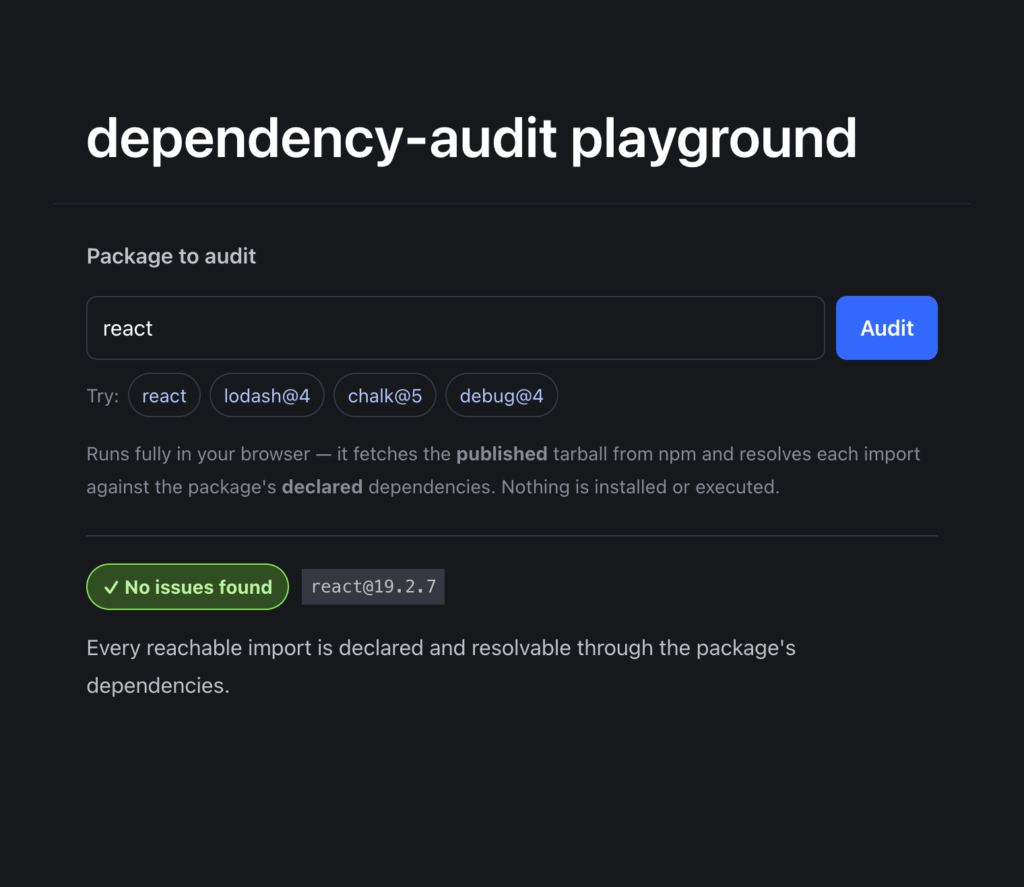The image size is (1024, 887).
Task: Click the Every reachable import result message
Action: 441,666
